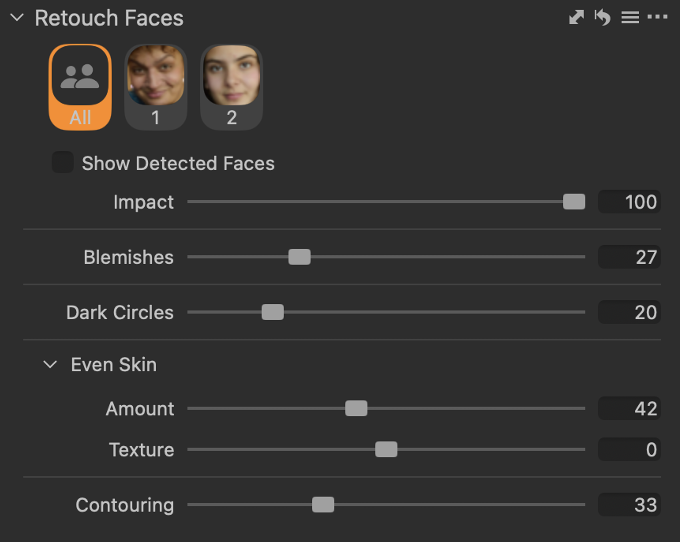The image size is (680, 542).
Task: Click the Texture slider handle
Action: pyautogui.click(x=386, y=449)
